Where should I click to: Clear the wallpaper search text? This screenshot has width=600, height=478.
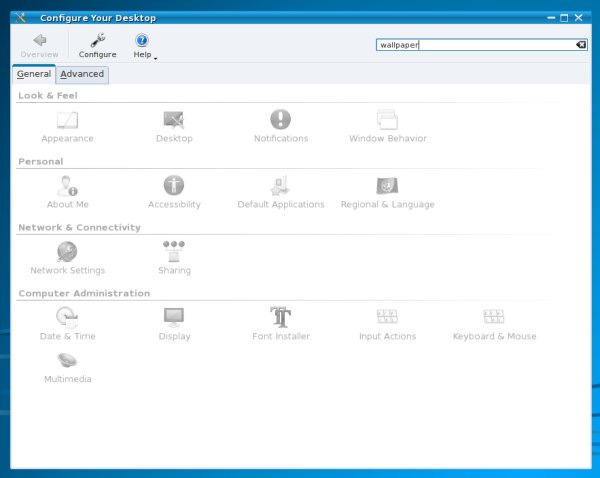click(580, 45)
